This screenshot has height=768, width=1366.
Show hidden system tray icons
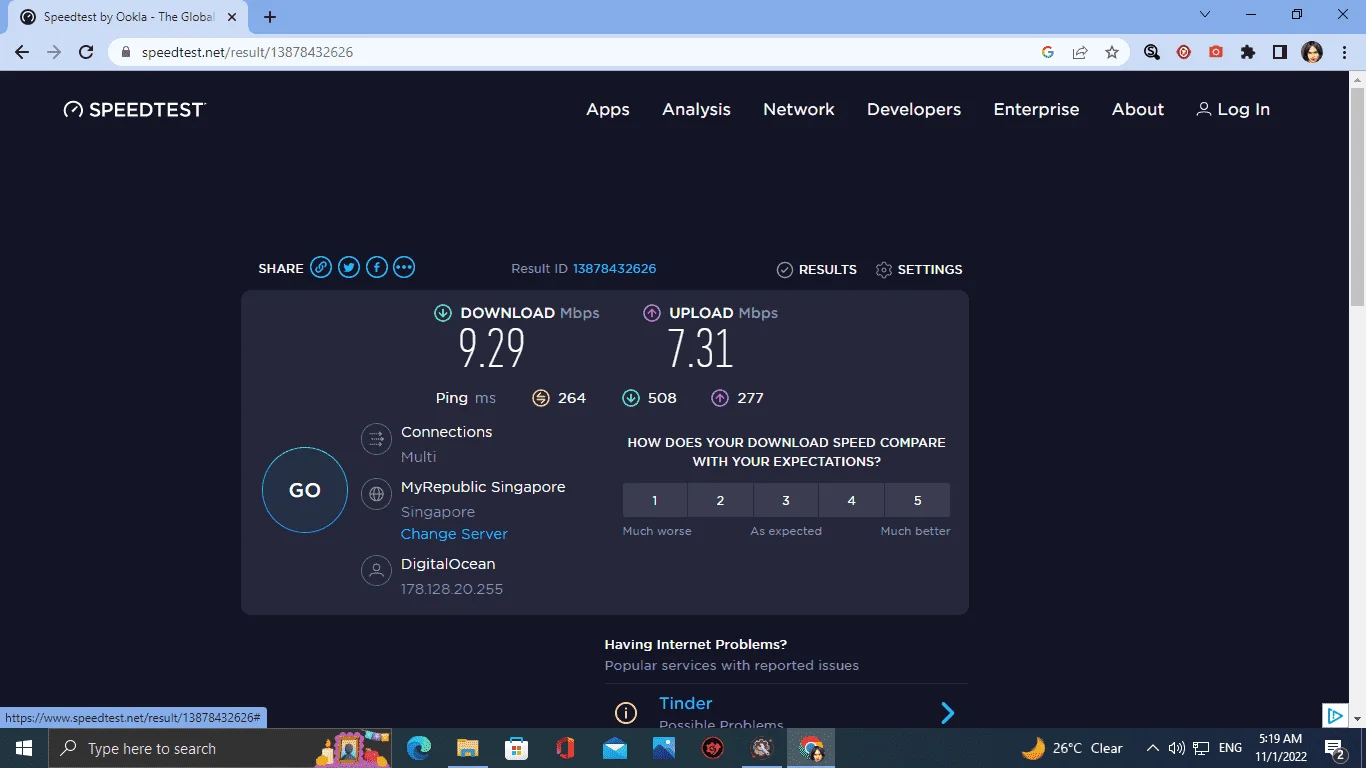(1152, 748)
